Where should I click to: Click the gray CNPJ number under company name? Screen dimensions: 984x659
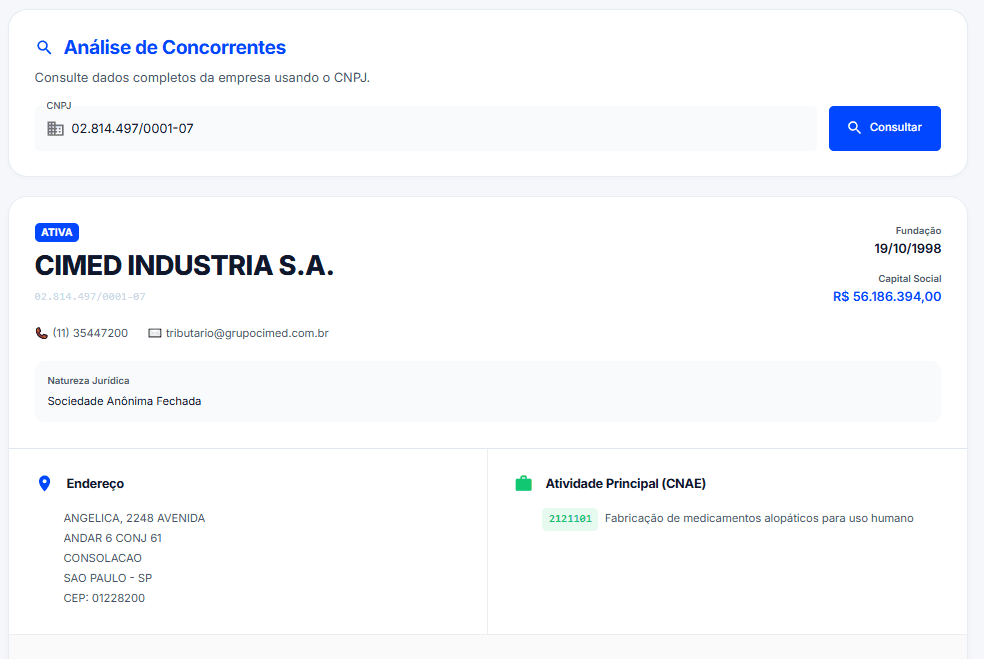click(x=90, y=297)
